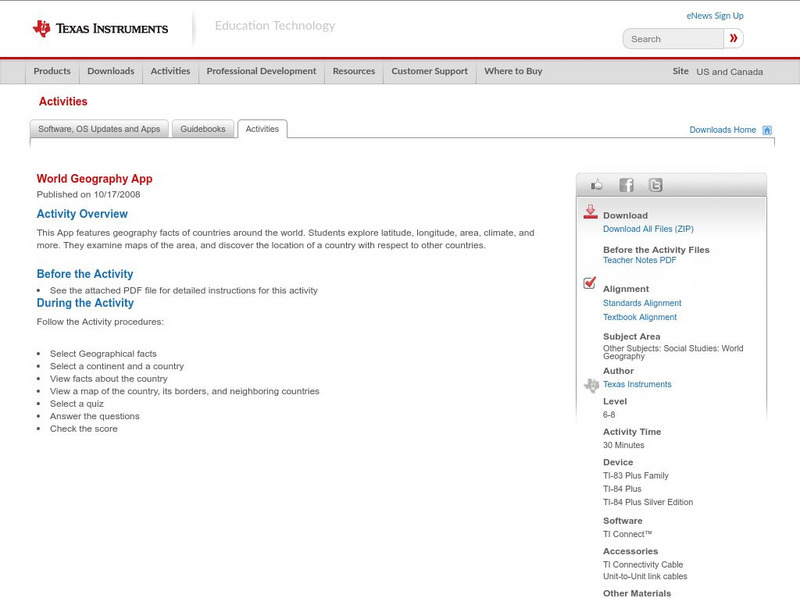Click 'Published on 10/17/2008' text
Image resolution: width=800 pixels, height=598 pixels.
88,194
